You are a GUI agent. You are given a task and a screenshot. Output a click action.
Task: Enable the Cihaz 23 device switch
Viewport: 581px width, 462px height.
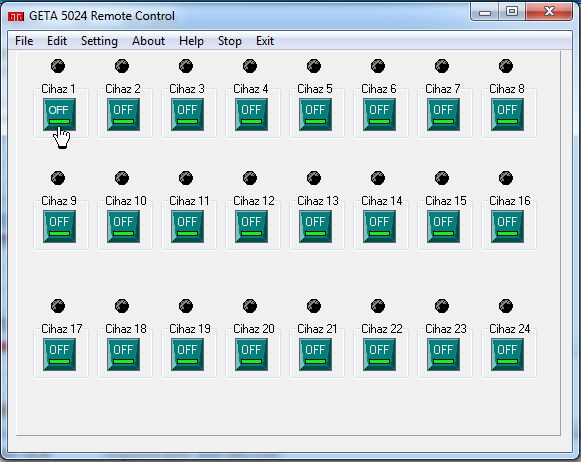444,354
